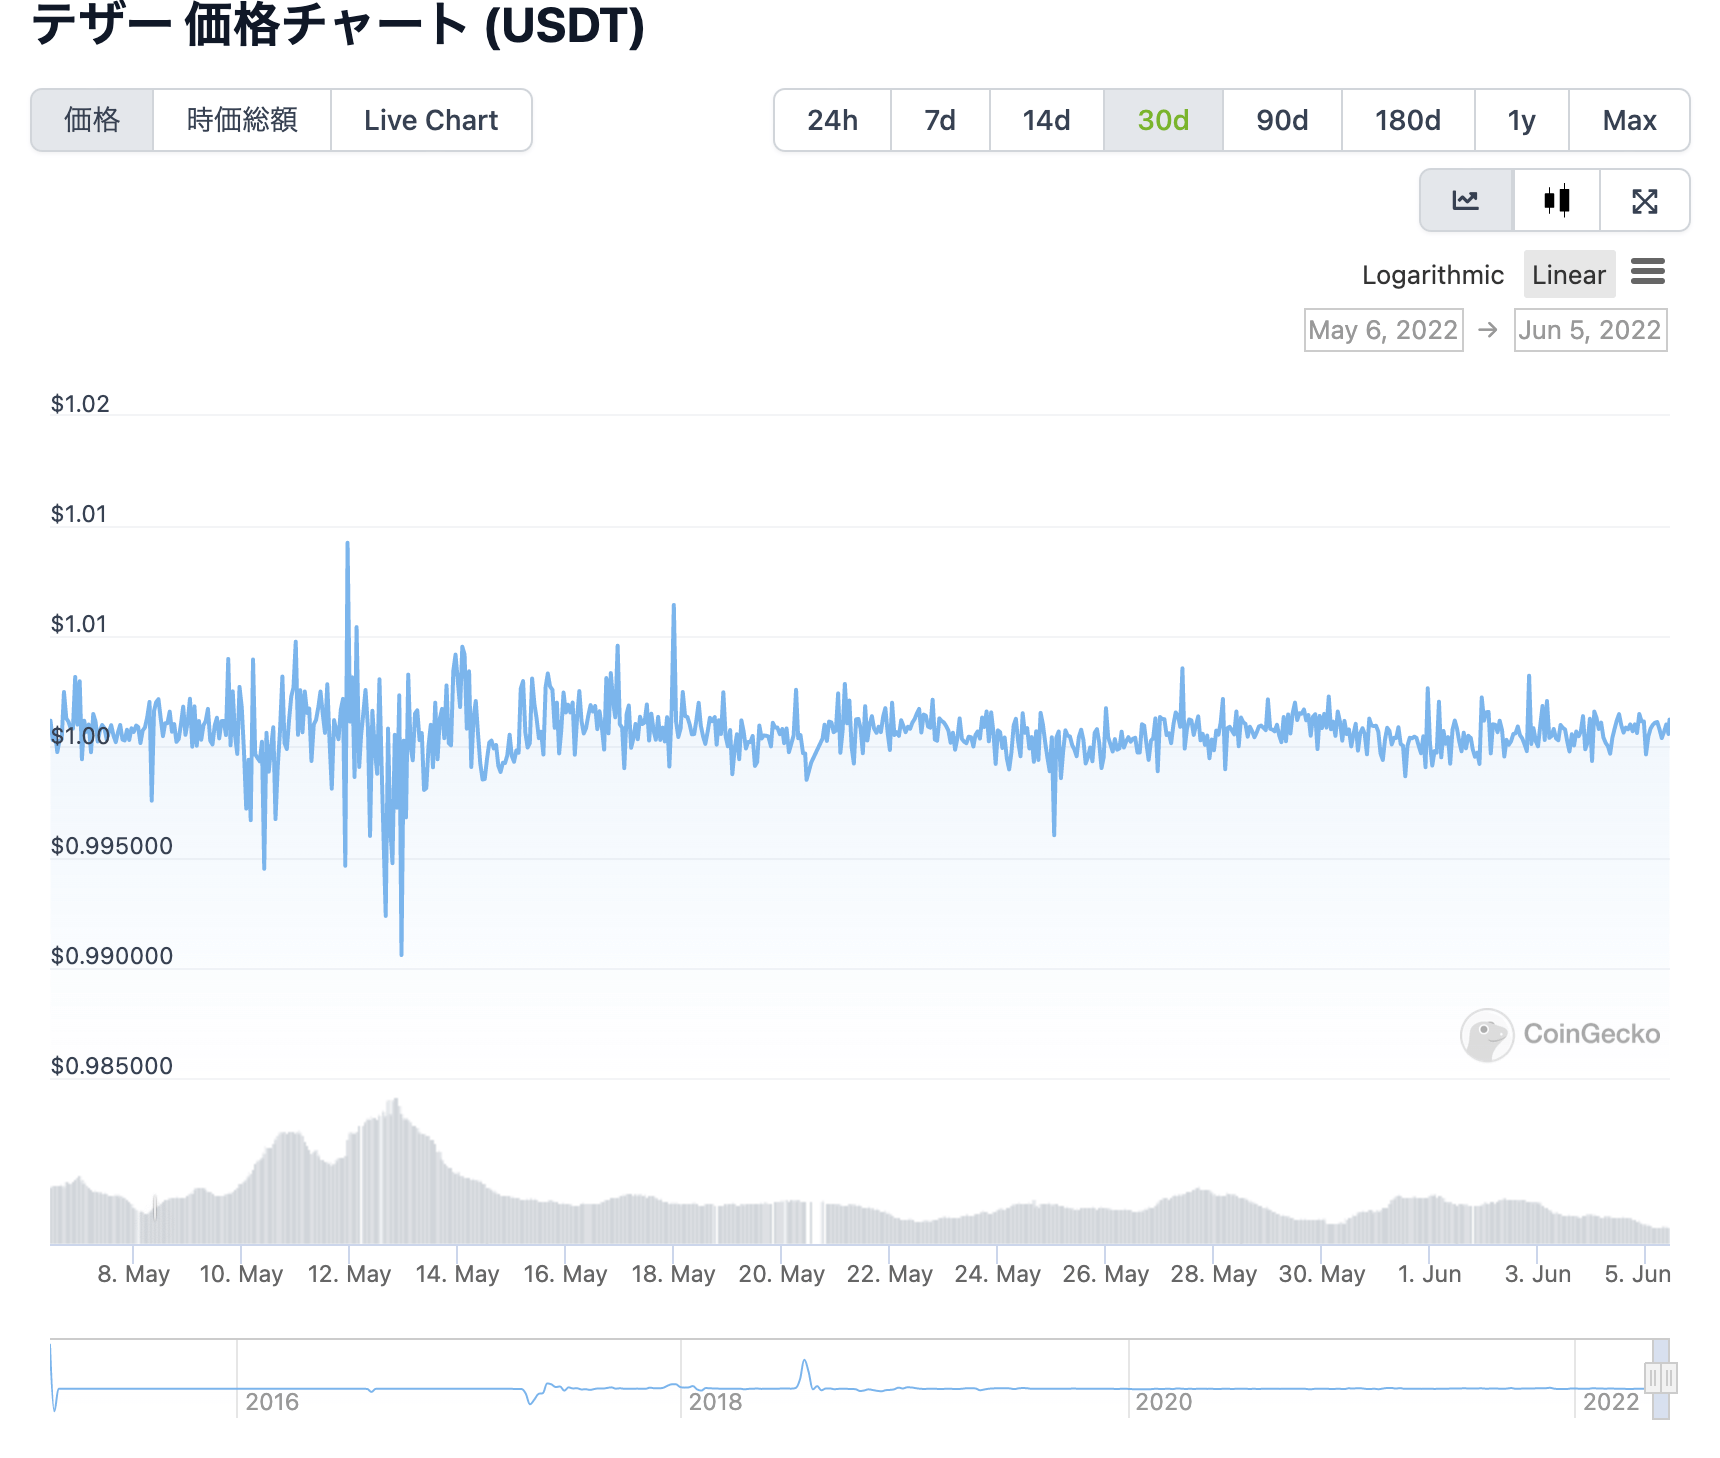
Task: Switch to candlestick chart view
Action: [1555, 200]
